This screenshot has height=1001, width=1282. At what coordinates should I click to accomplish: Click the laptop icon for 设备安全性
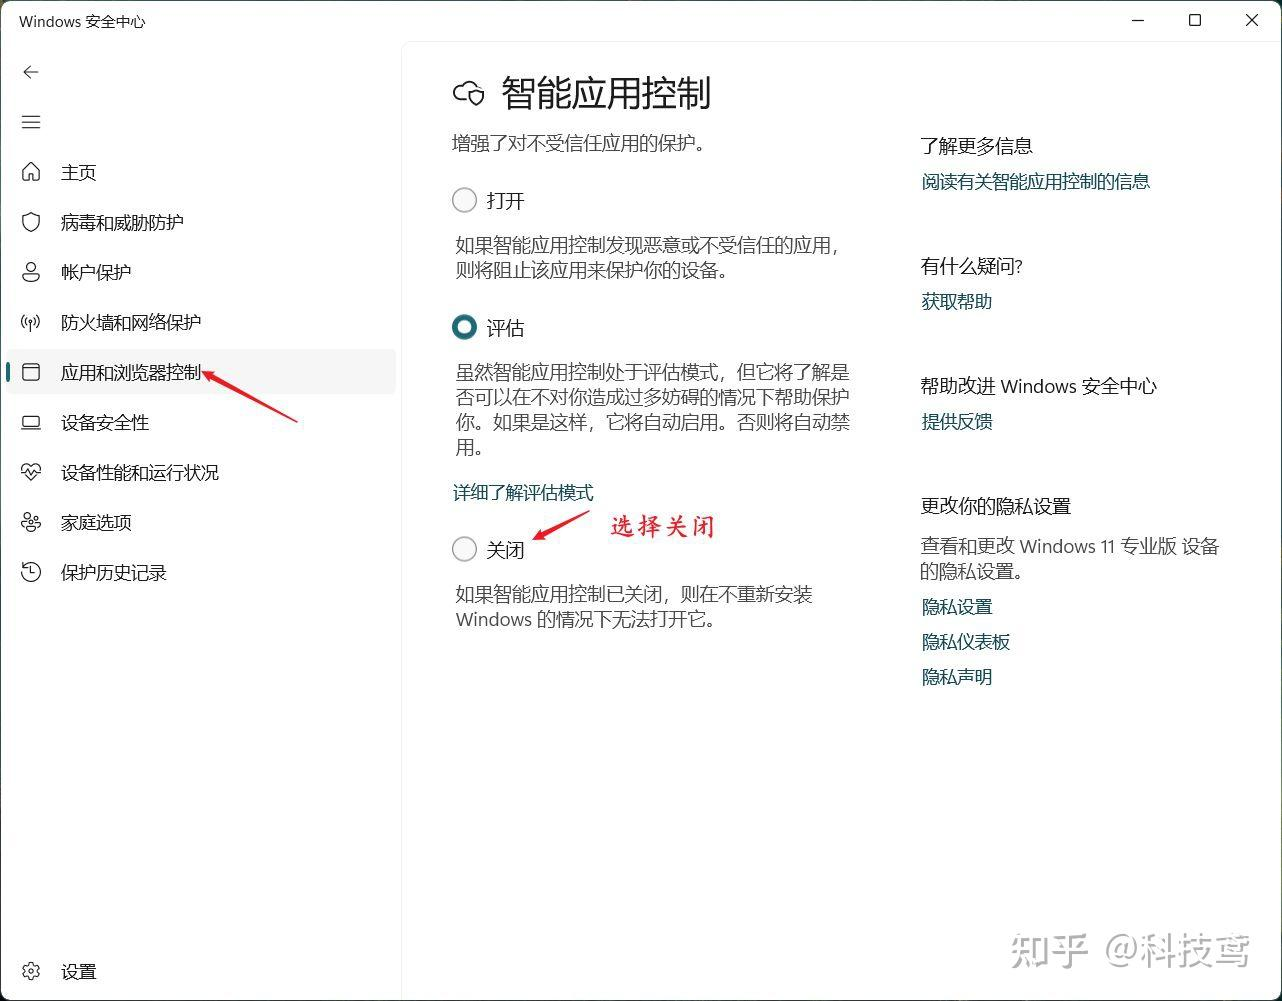pos(31,422)
